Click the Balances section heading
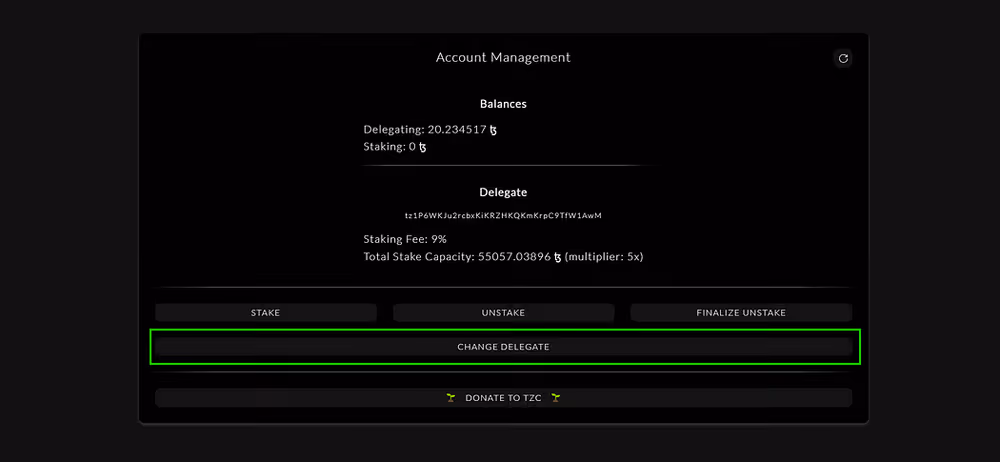The height and width of the screenshot is (462, 1000). coord(503,104)
